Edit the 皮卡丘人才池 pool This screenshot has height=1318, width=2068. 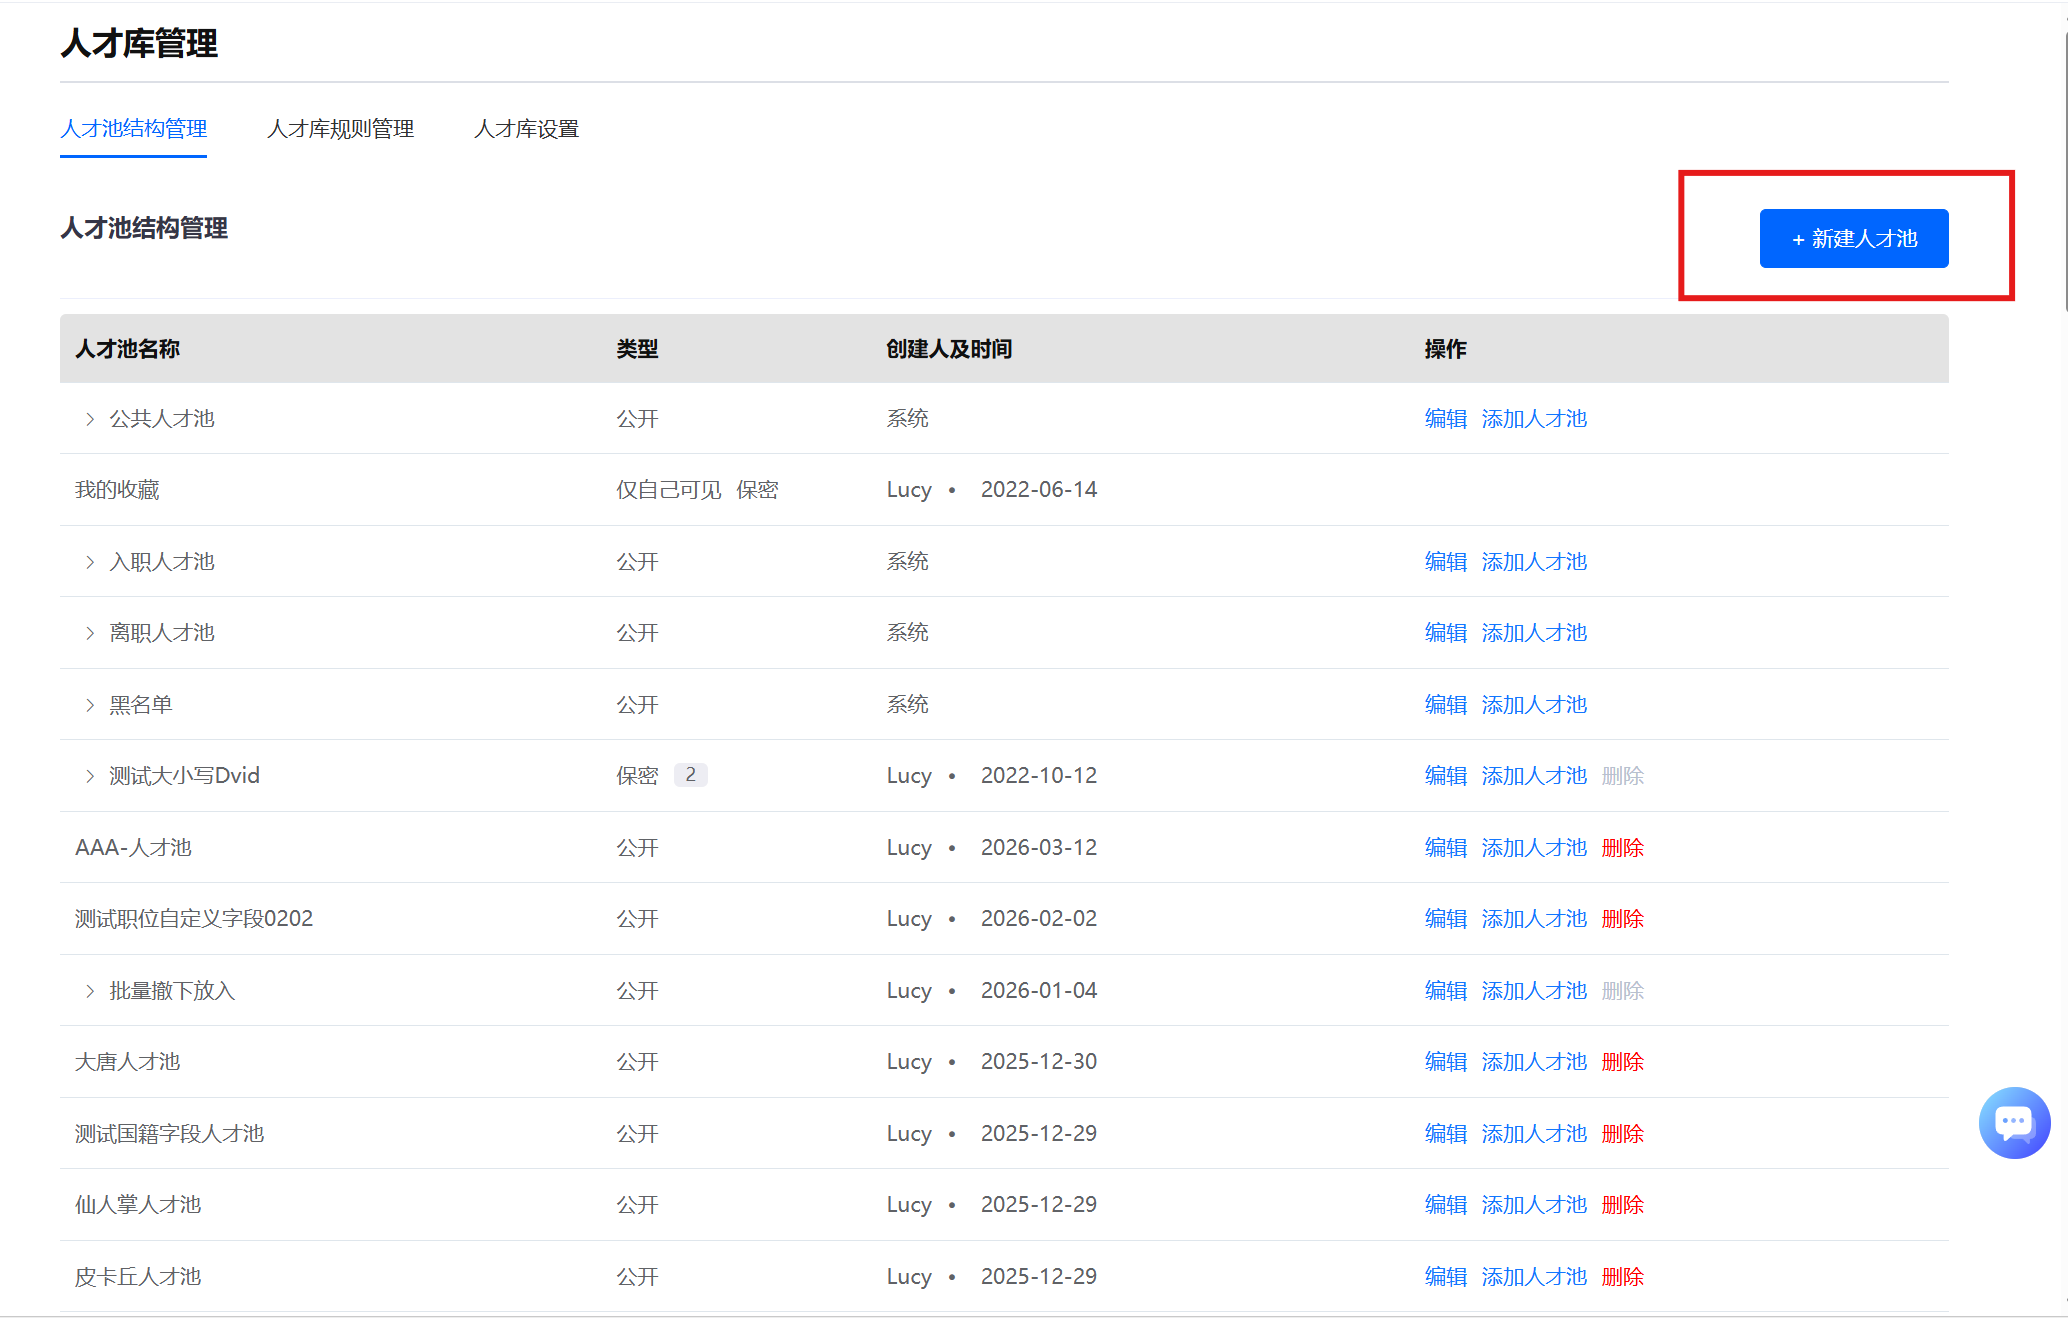1446,1277
